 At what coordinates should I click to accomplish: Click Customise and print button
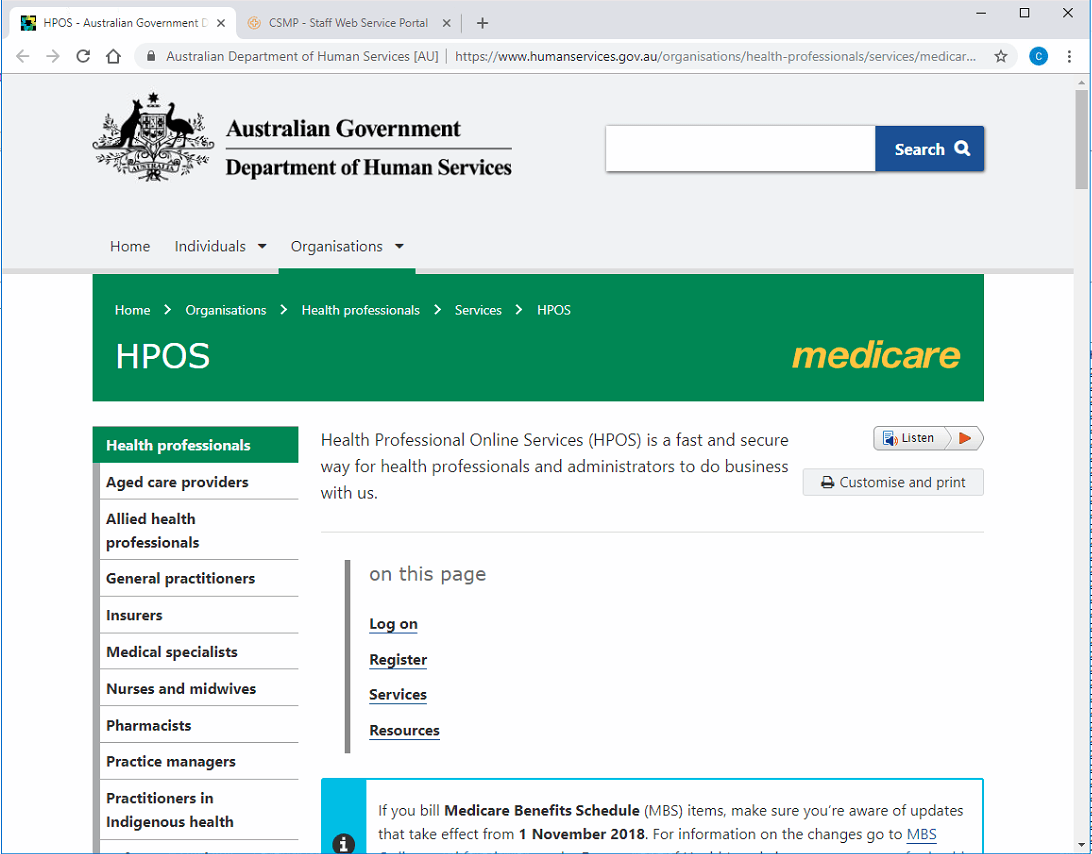[893, 482]
